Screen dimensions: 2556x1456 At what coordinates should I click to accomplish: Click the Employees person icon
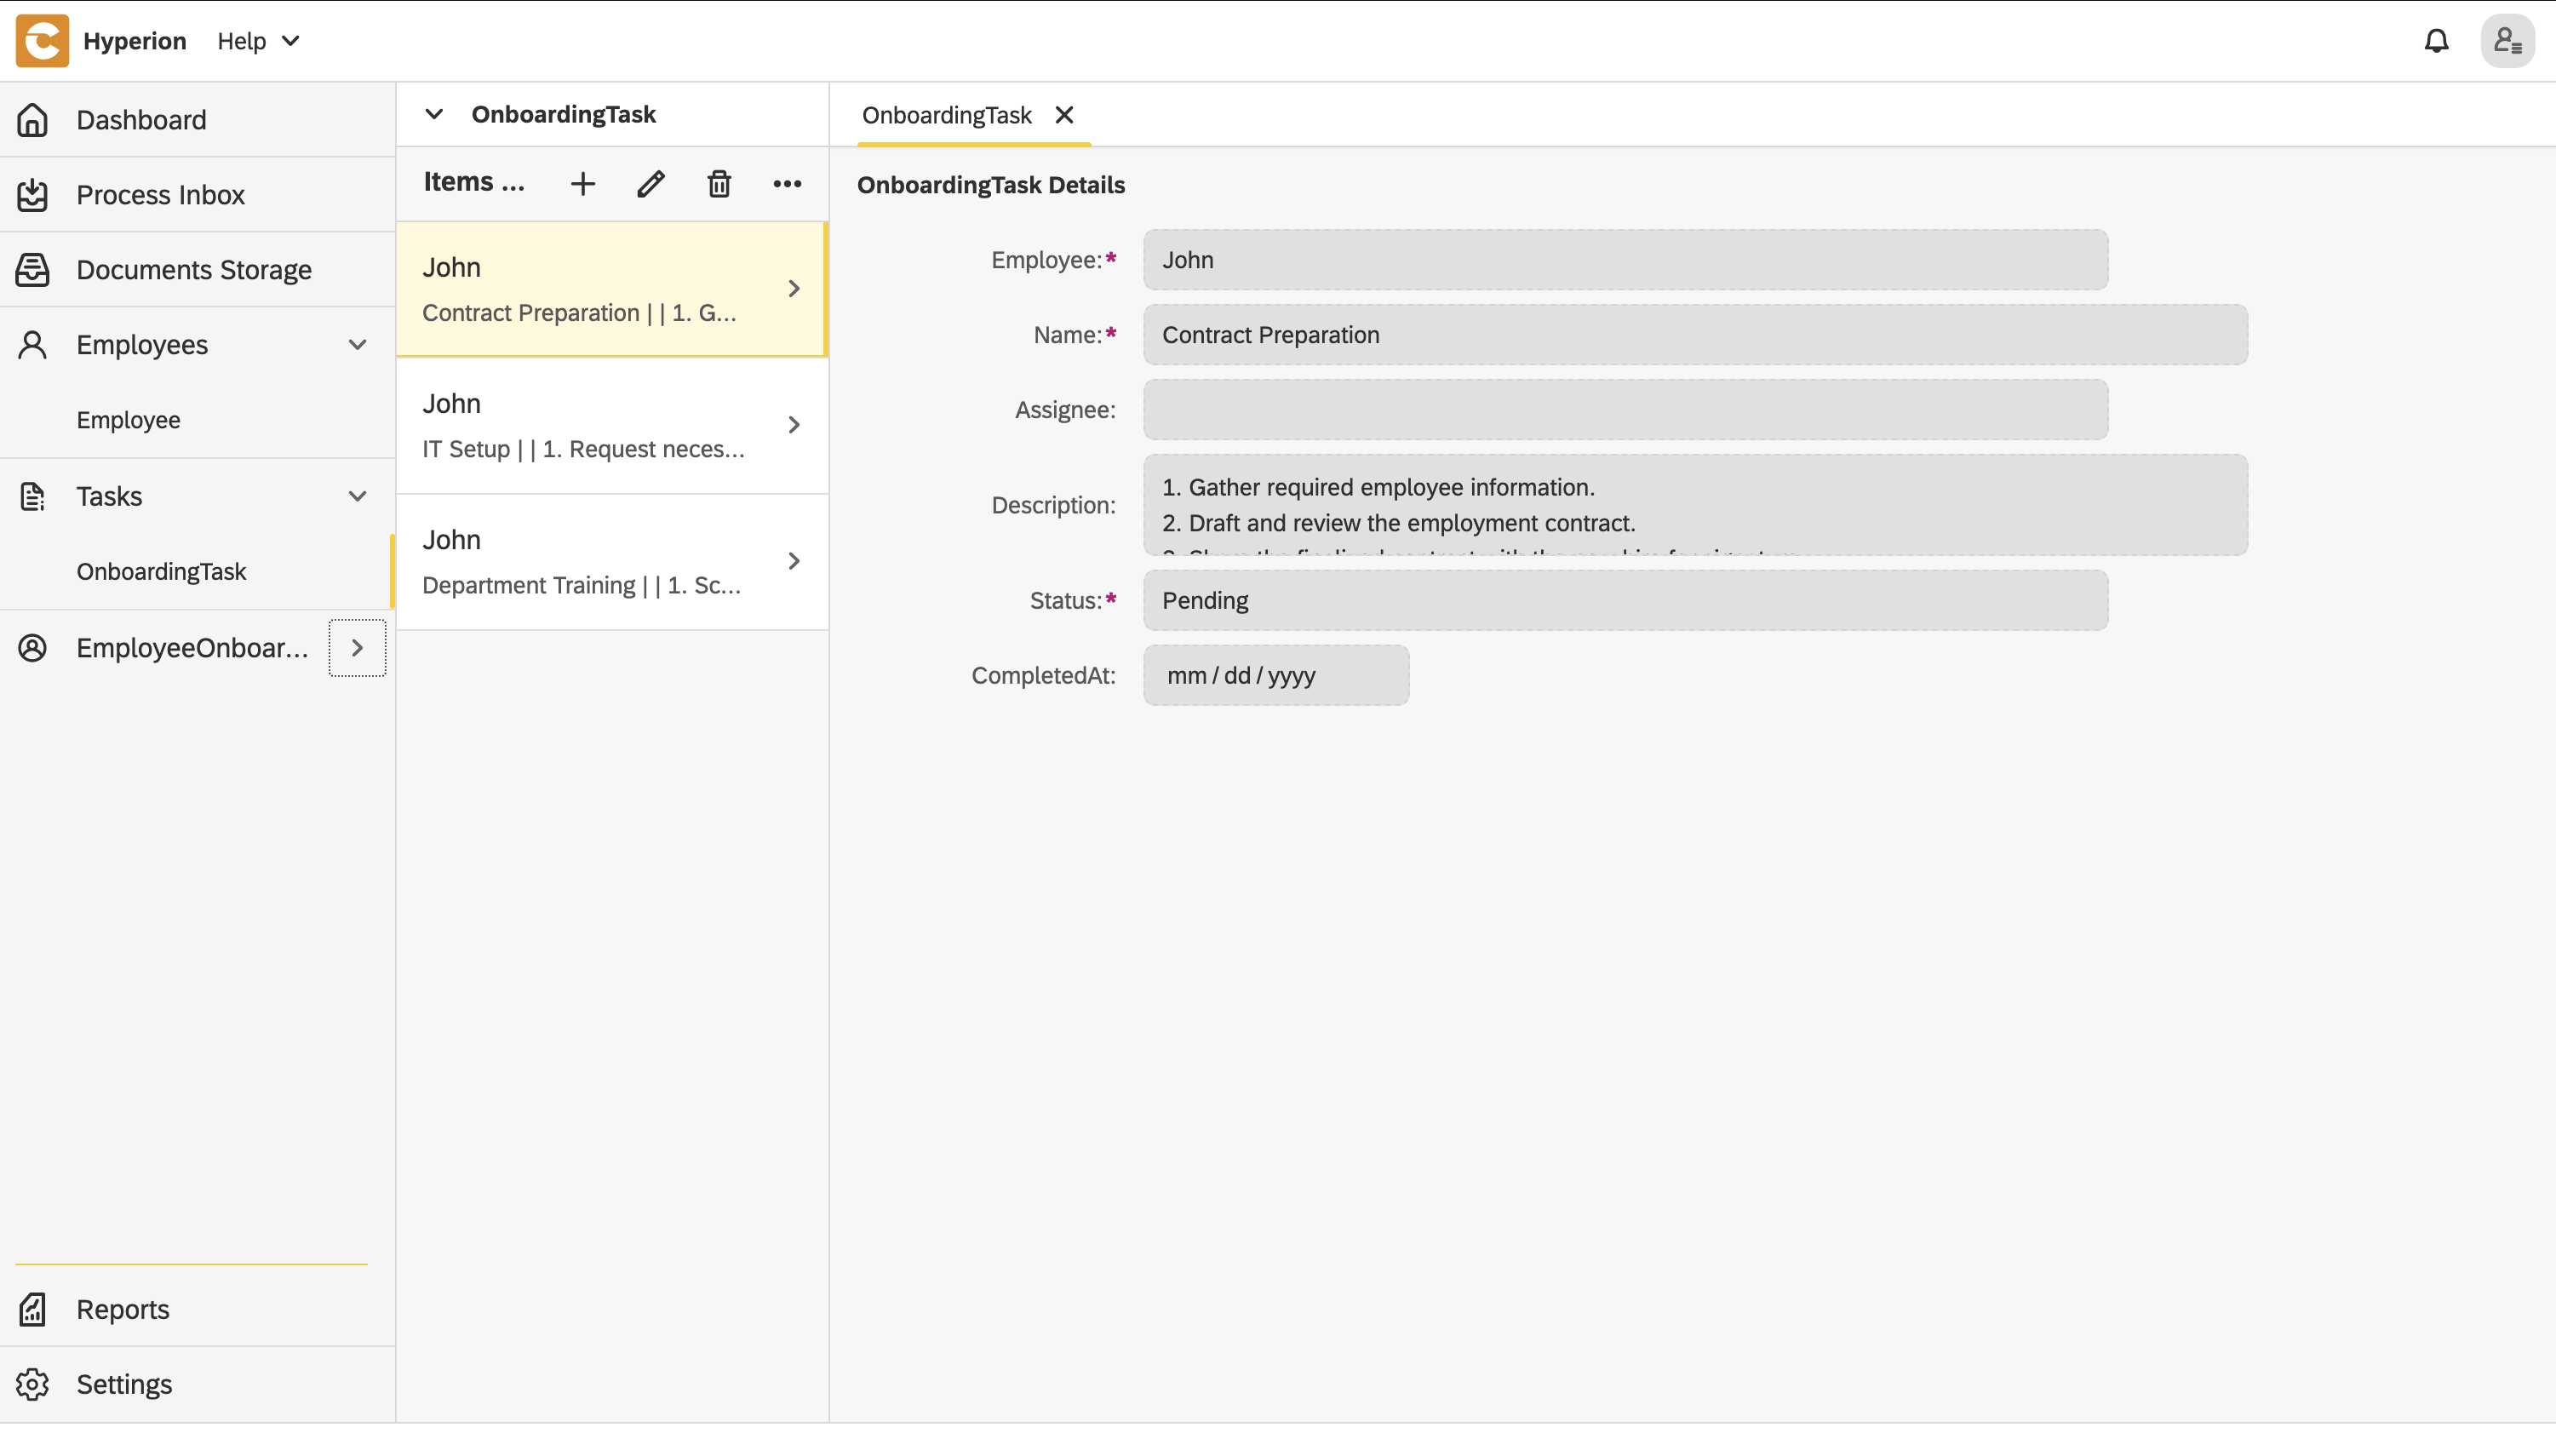32,345
